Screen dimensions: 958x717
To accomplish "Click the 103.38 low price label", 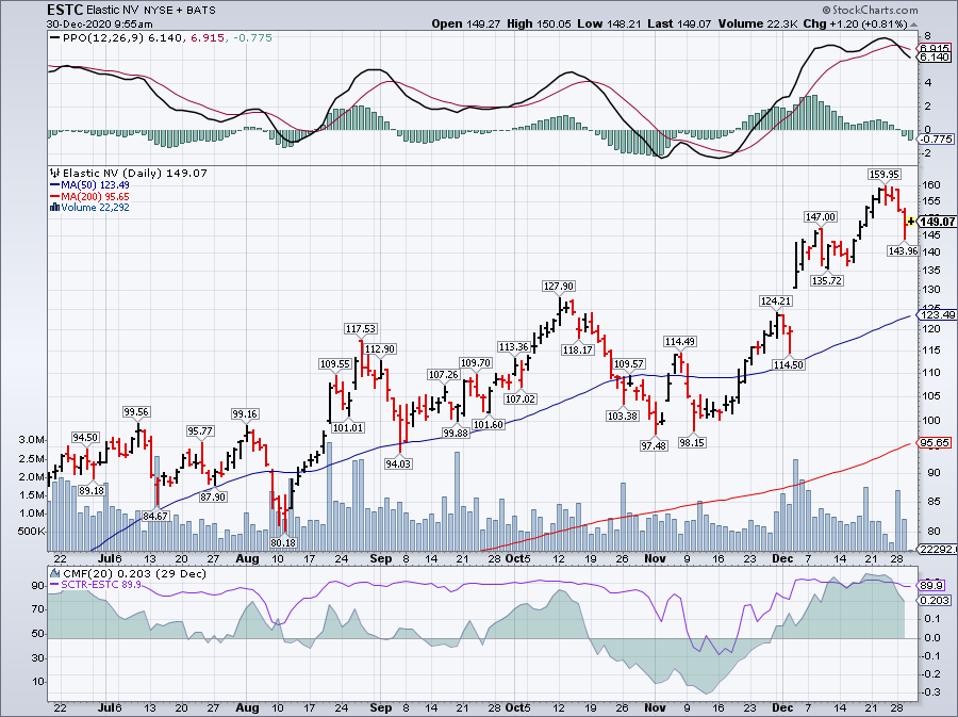I will (623, 415).
